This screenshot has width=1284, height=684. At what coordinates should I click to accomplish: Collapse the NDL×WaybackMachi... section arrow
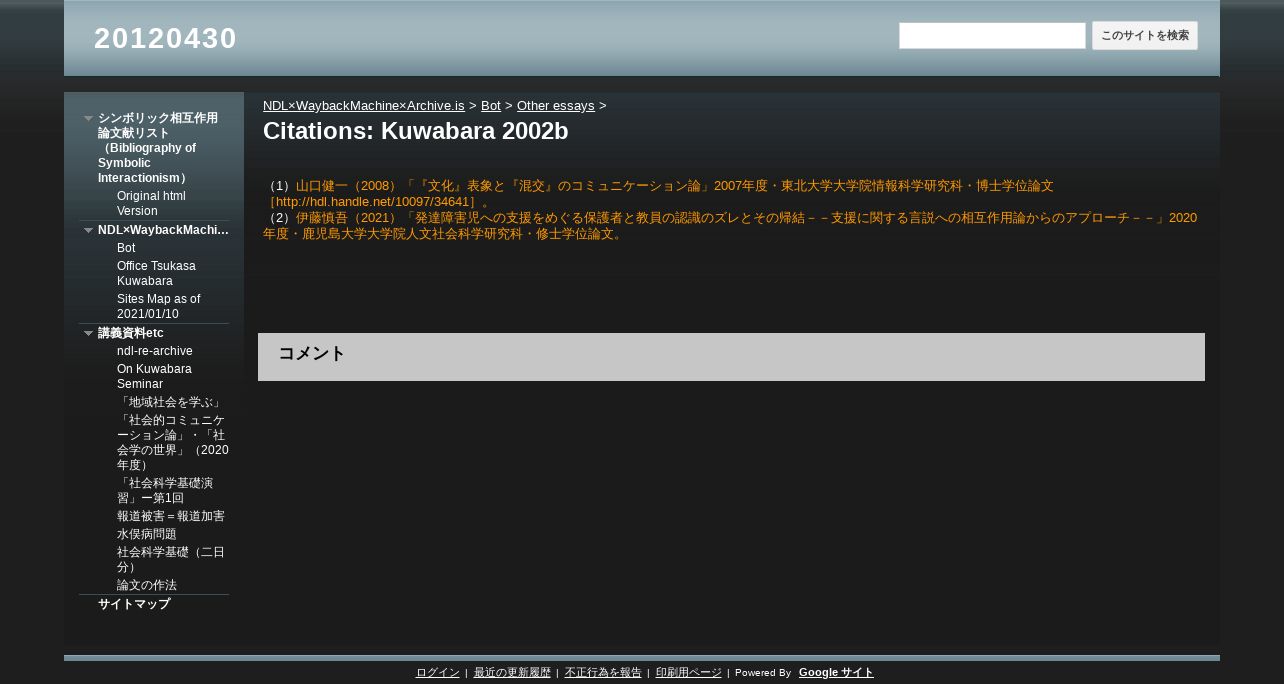[88, 230]
